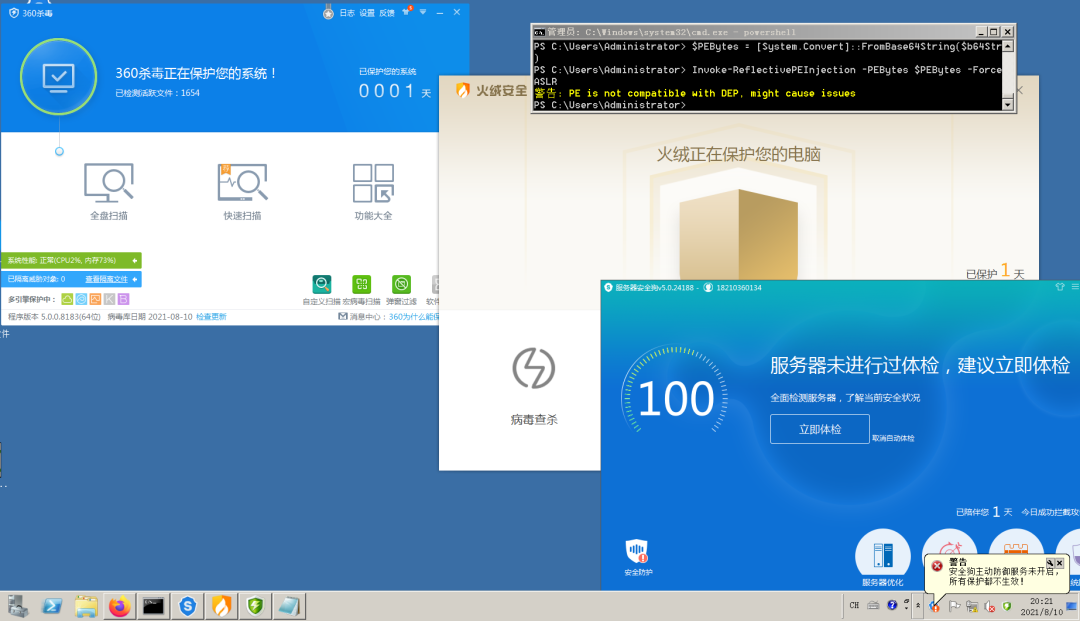Click 取消自动体检 link in 服务器安全狗
Screen dimensions: 1080x621
coord(893,439)
